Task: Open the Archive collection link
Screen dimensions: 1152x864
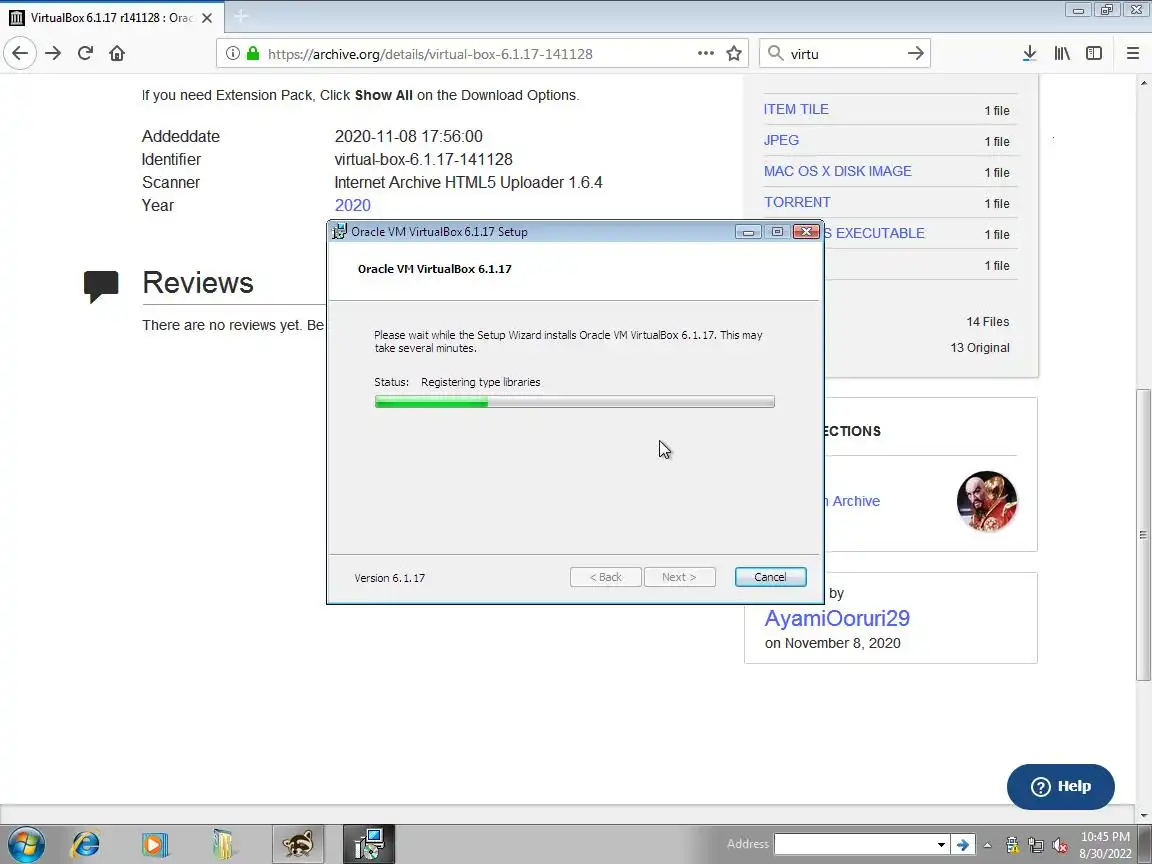Action: click(x=852, y=501)
